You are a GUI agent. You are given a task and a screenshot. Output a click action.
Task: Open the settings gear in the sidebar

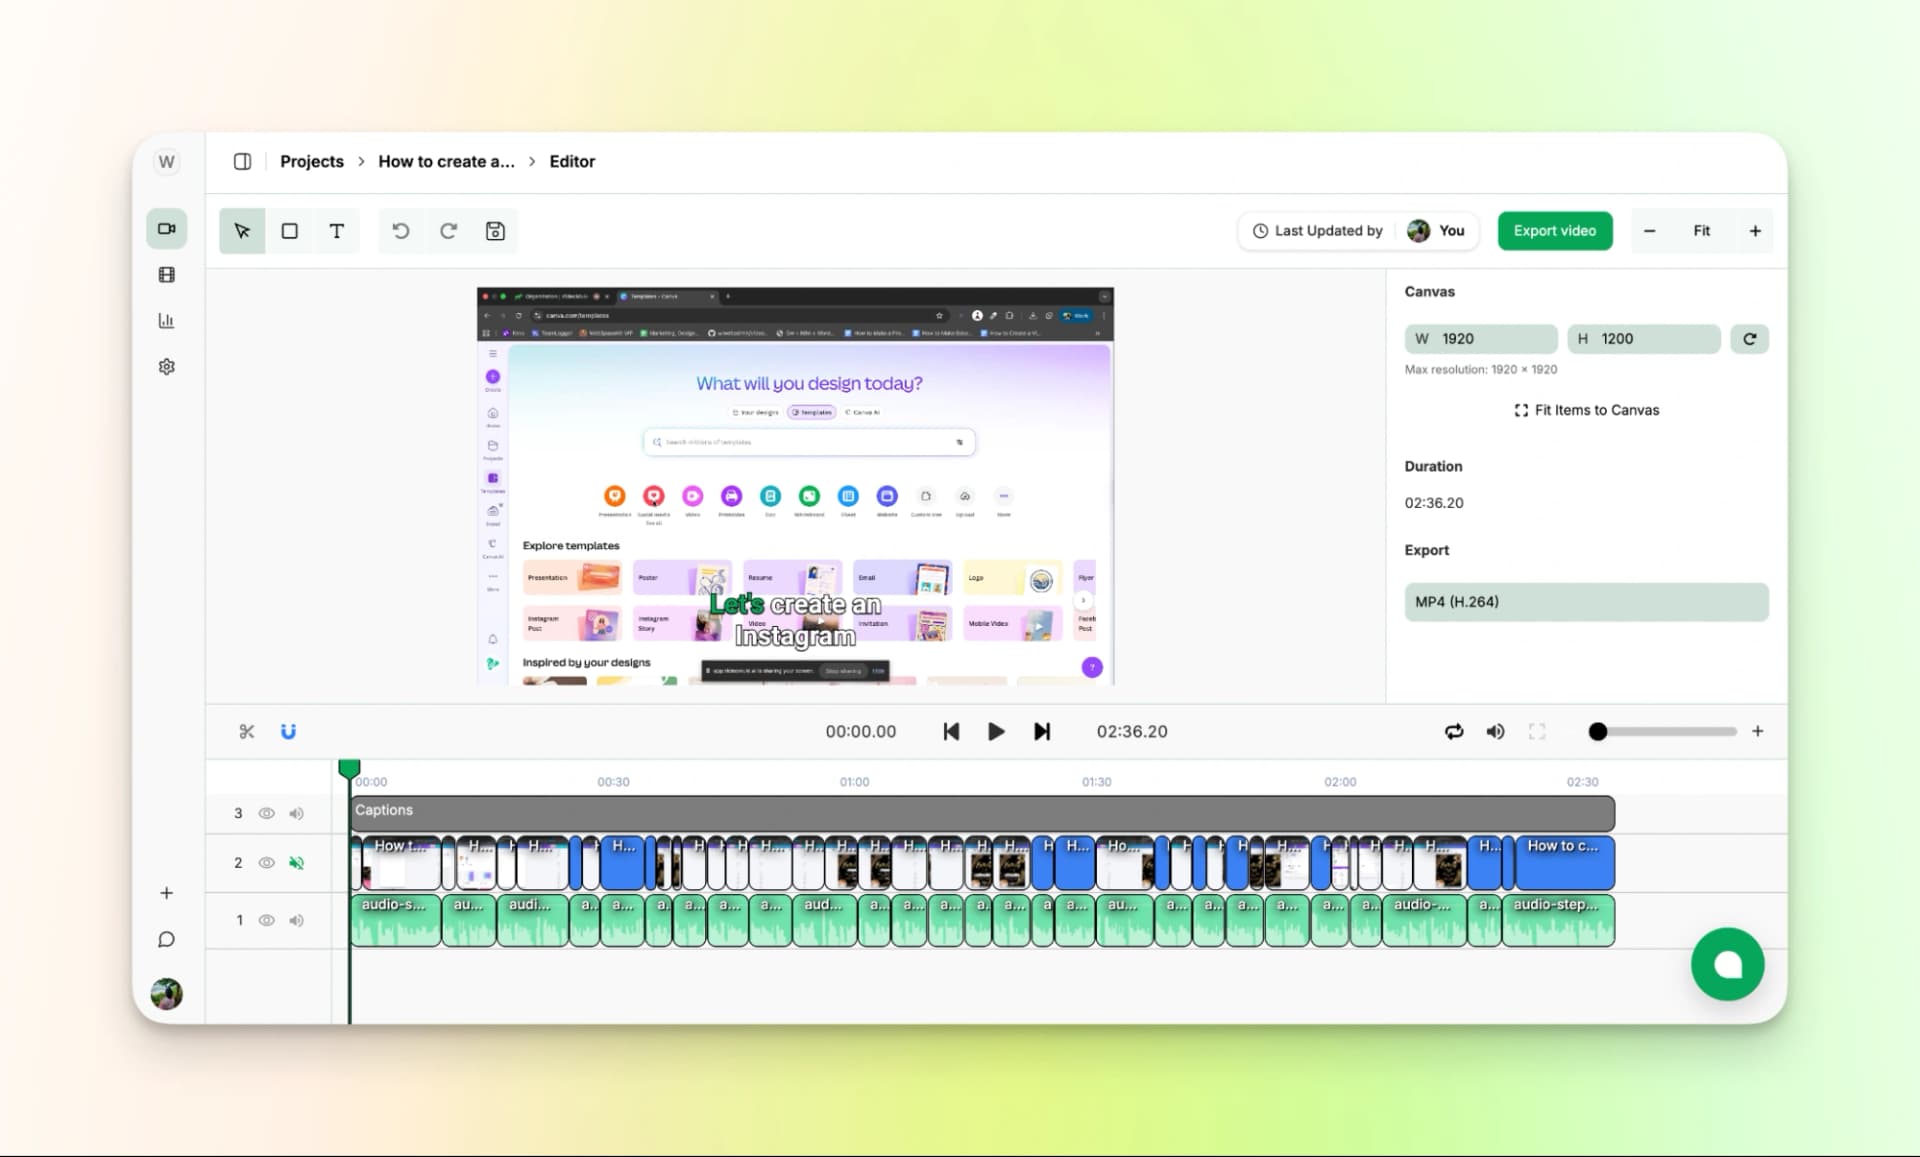(166, 366)
